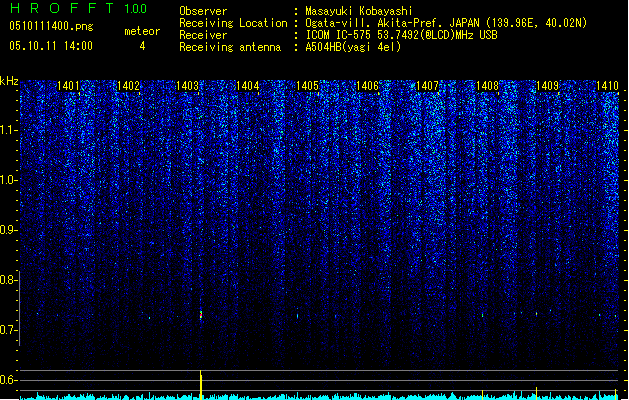Click the 1.0 kHz axis label
This screenshot has width=629, height=400.
[7, 180]
